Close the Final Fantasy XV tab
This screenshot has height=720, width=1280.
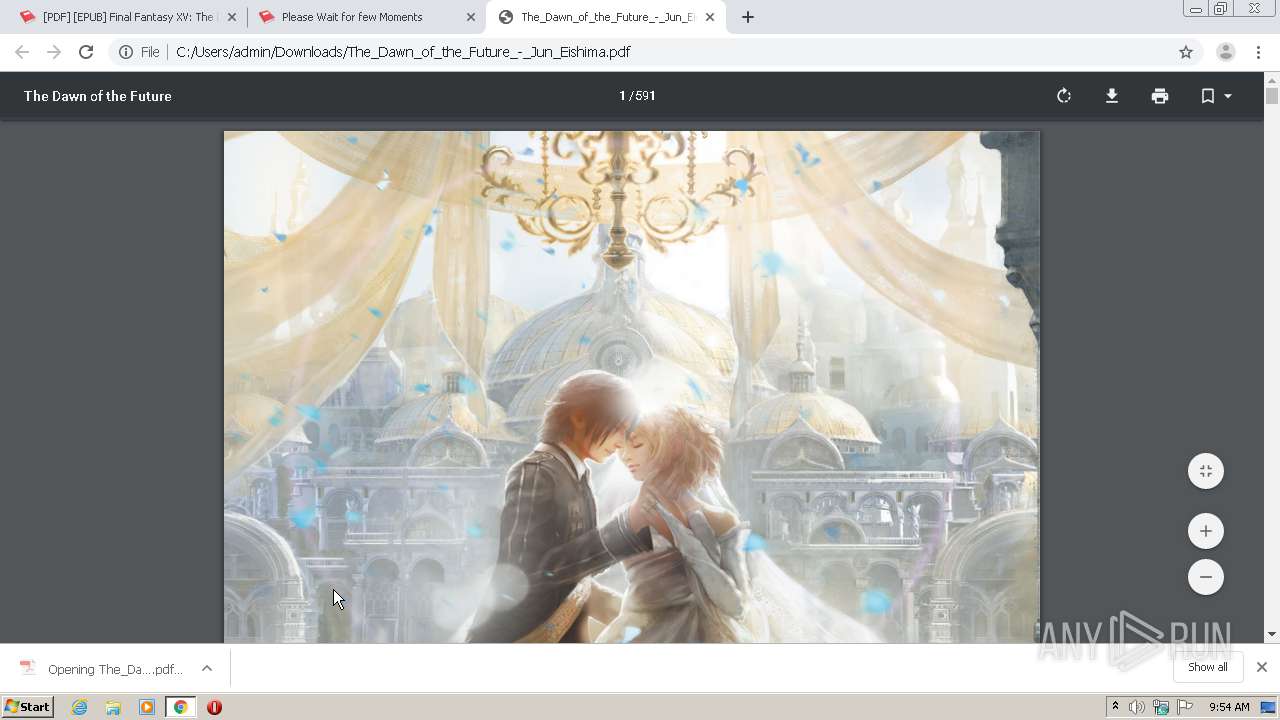pyautogui.click(x=232, y=17)
